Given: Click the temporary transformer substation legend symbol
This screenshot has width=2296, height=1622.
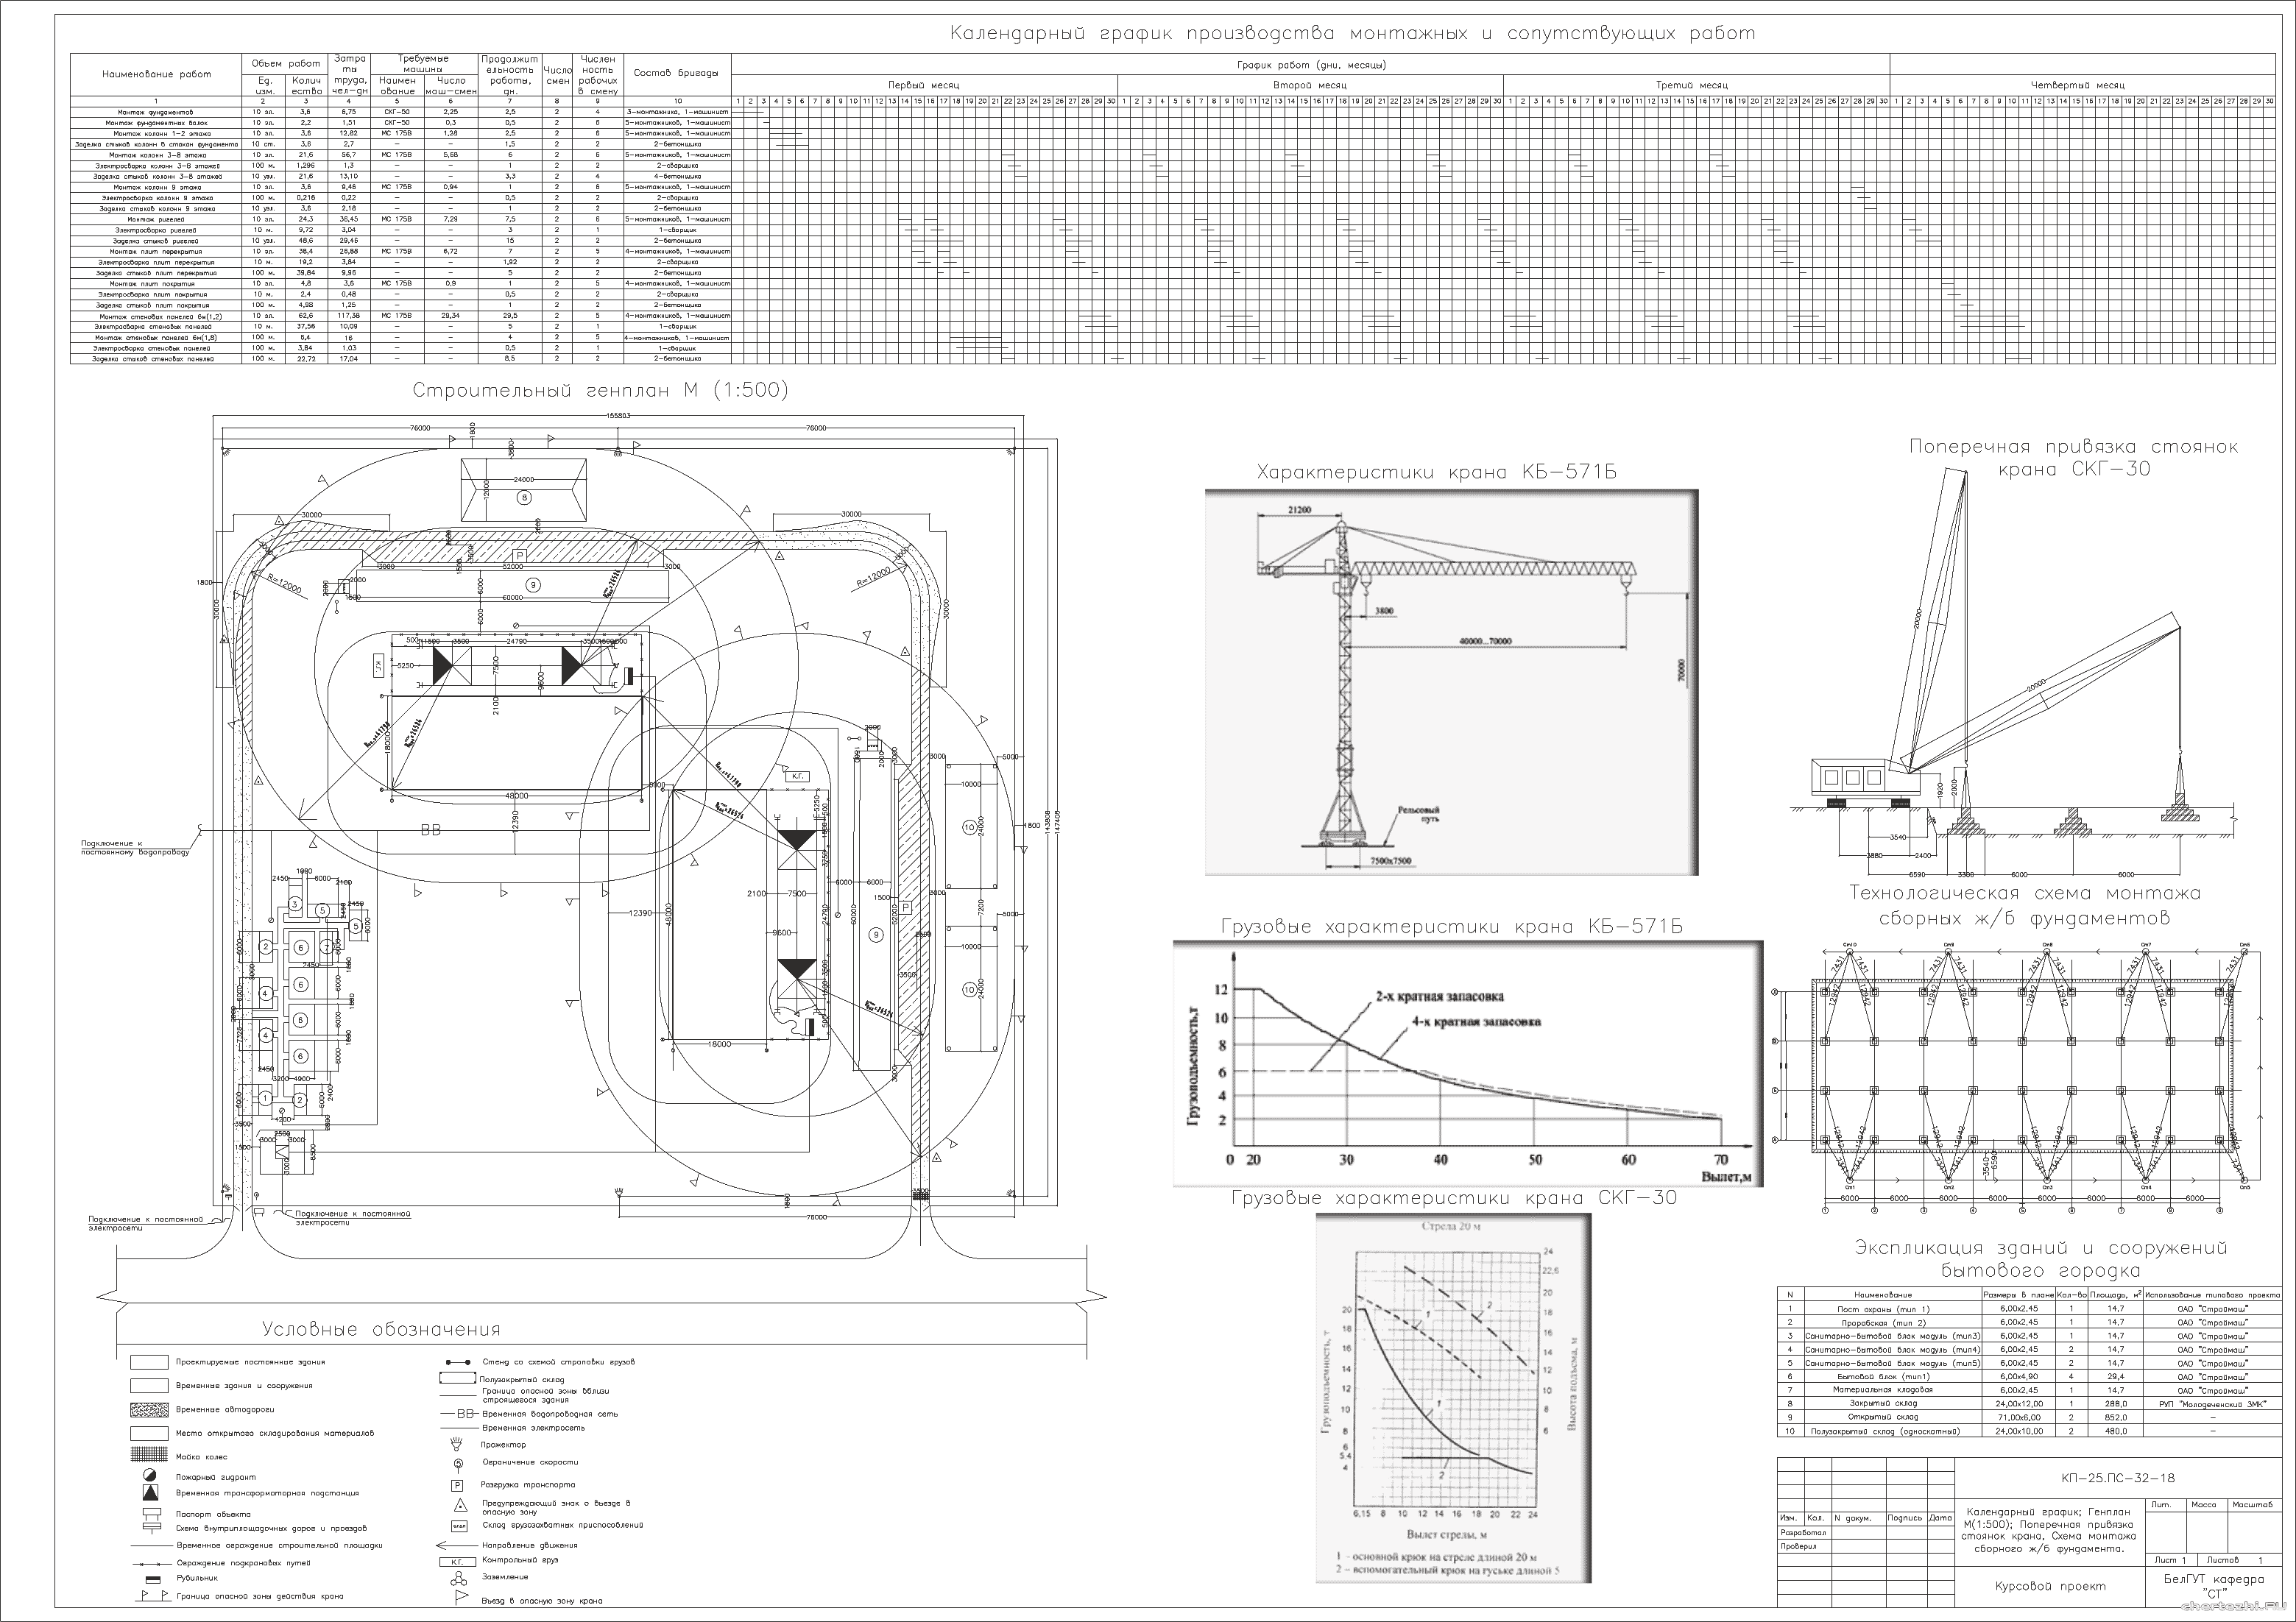Looking at the screenshot, I should [150, 1493].
